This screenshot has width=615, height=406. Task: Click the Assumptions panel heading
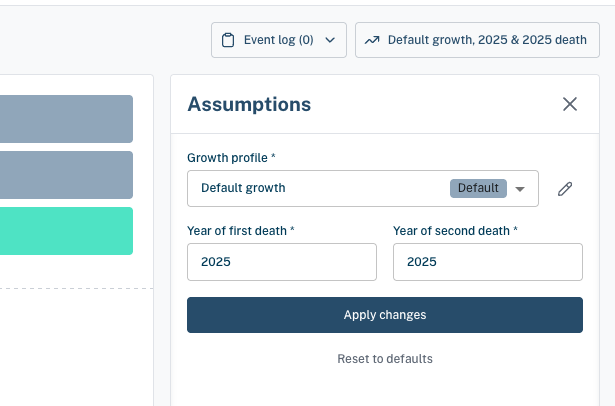click(x=249, y=104)
